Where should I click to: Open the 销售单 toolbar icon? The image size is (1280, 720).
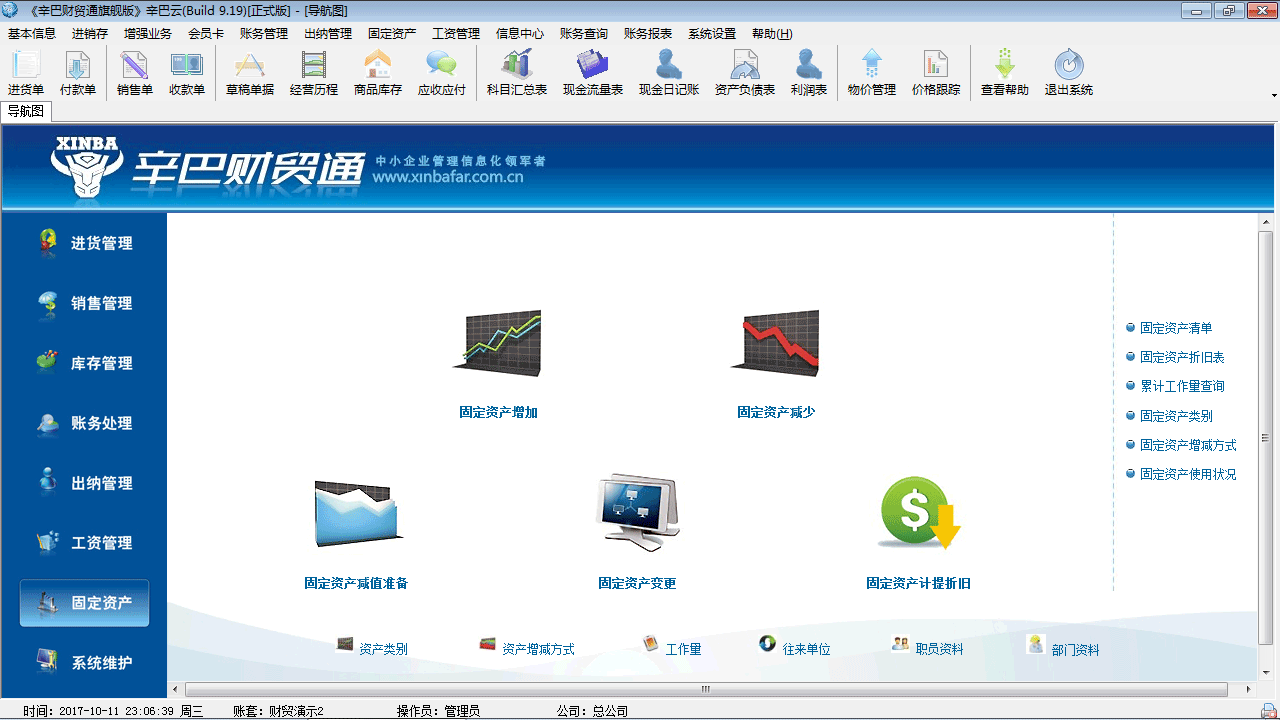tap(135, 73)
